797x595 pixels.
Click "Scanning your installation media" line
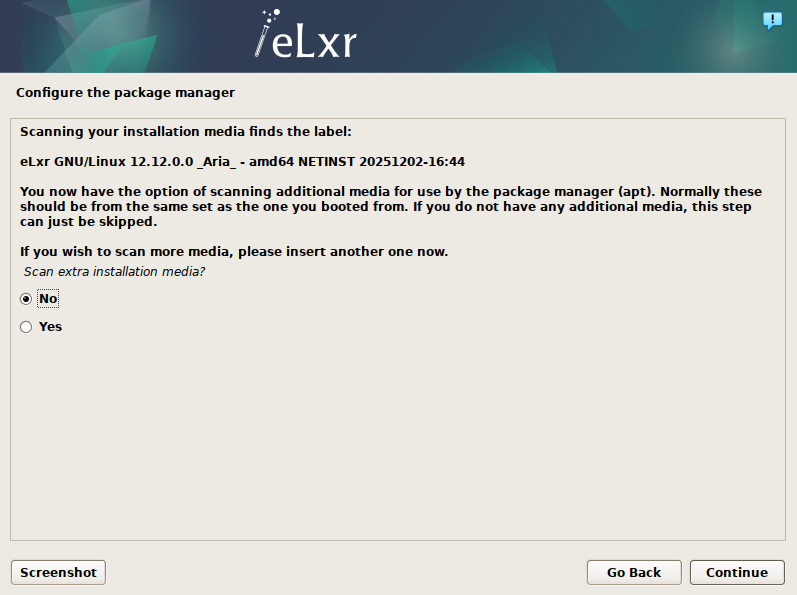(186, 131)
